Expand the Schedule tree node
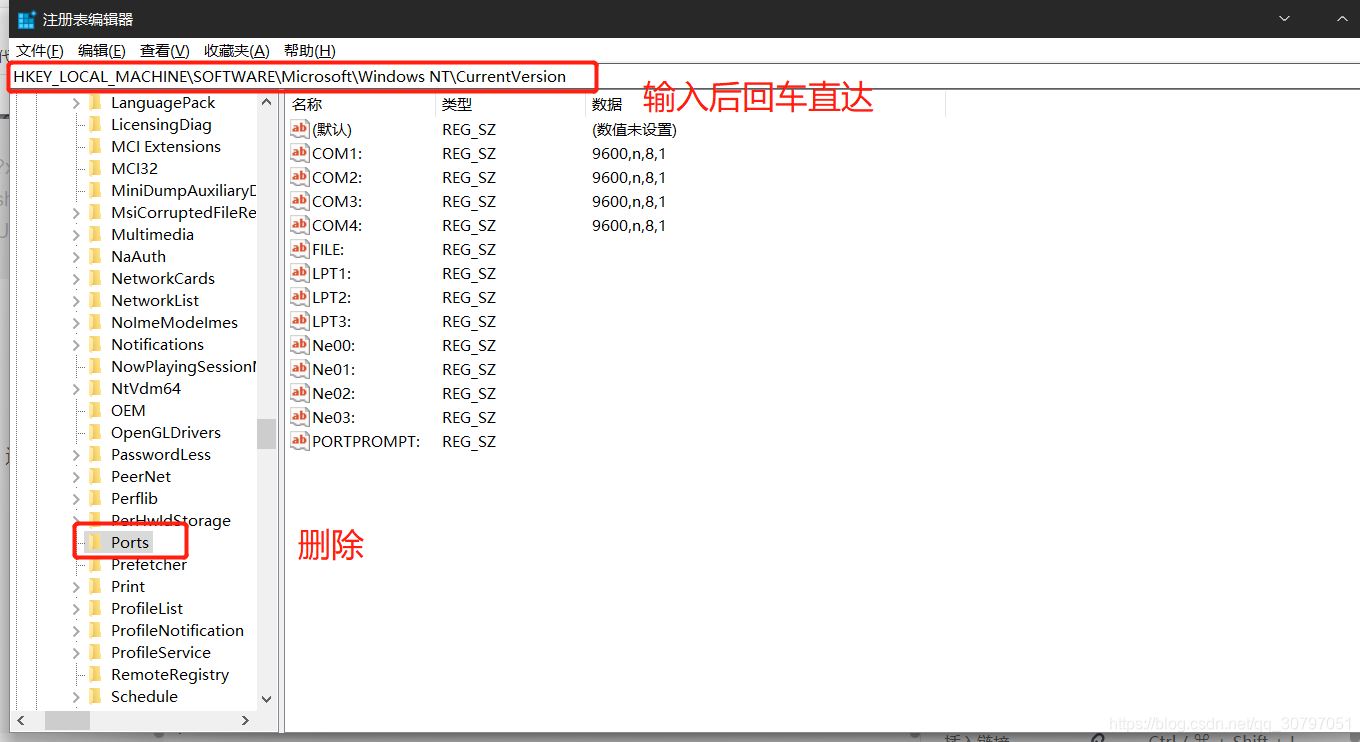 click(x=76, y=697)
